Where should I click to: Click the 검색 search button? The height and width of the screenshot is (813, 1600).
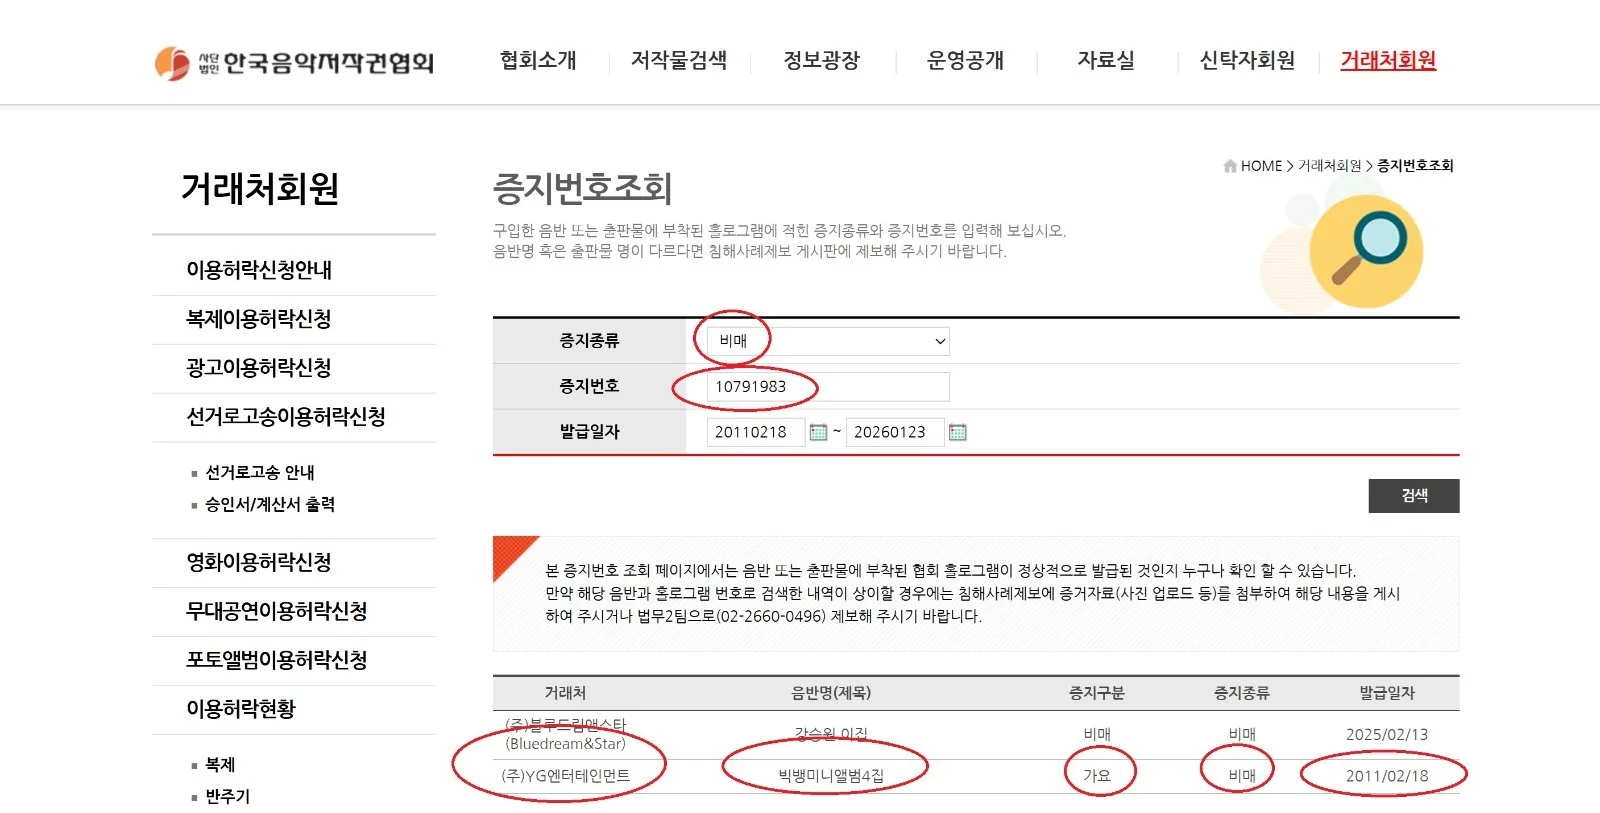(1414, 496)
